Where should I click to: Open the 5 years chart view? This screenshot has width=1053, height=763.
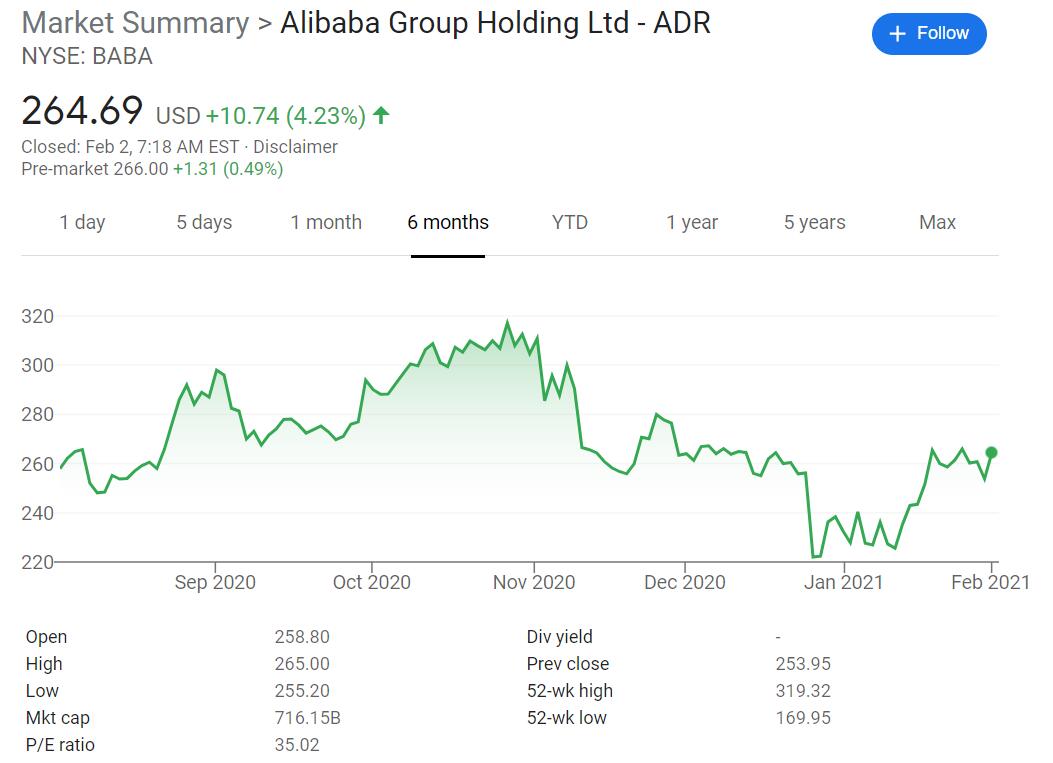[x=815, y=222]
